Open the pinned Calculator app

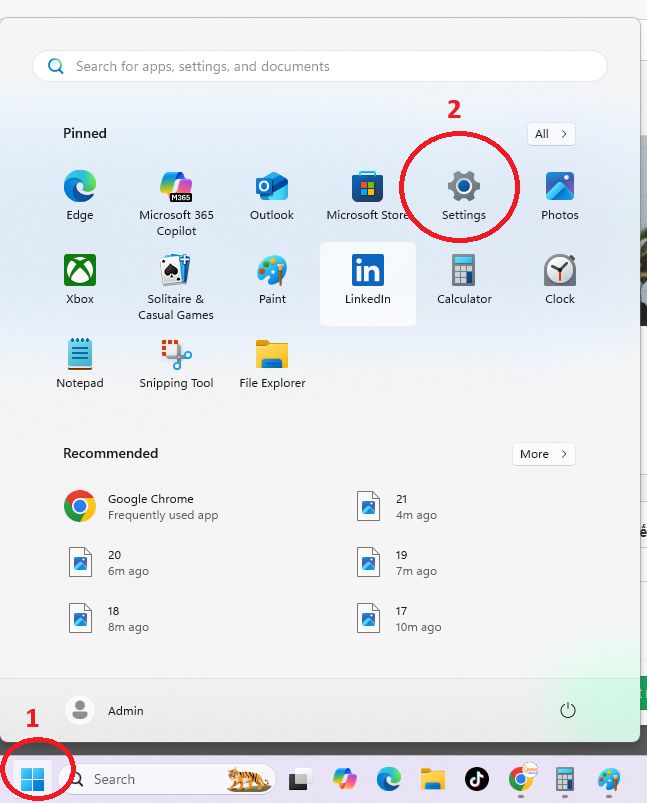pos(464,280)
